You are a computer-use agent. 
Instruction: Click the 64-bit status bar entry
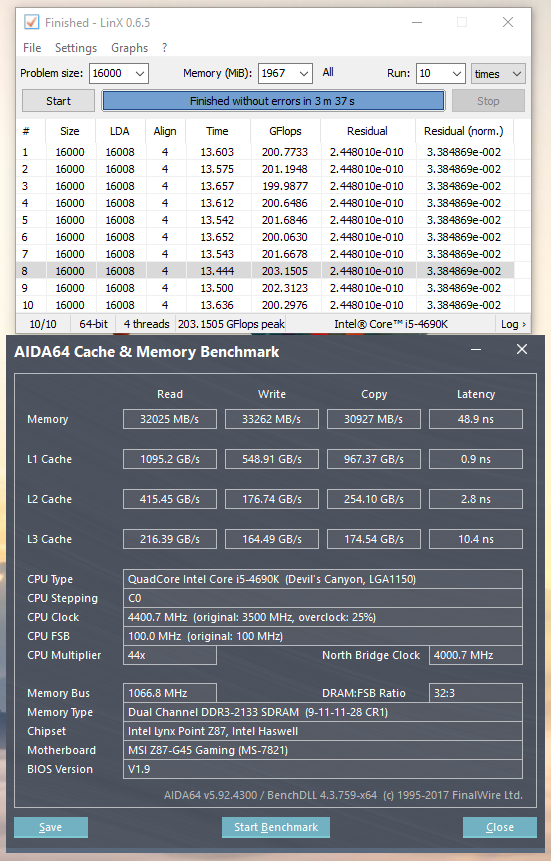click(x=93, y=324)
